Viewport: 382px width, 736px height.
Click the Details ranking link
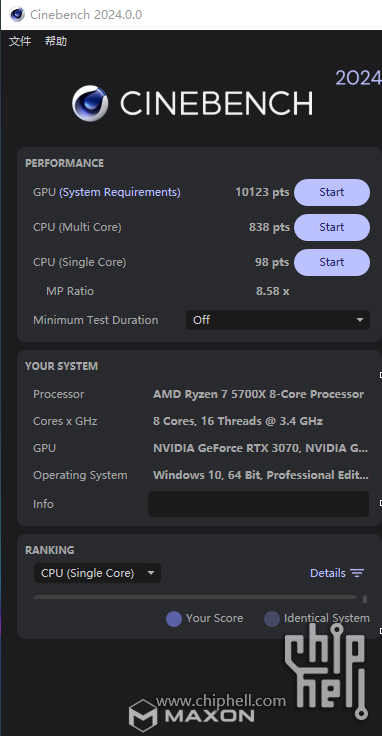point(328,573)
